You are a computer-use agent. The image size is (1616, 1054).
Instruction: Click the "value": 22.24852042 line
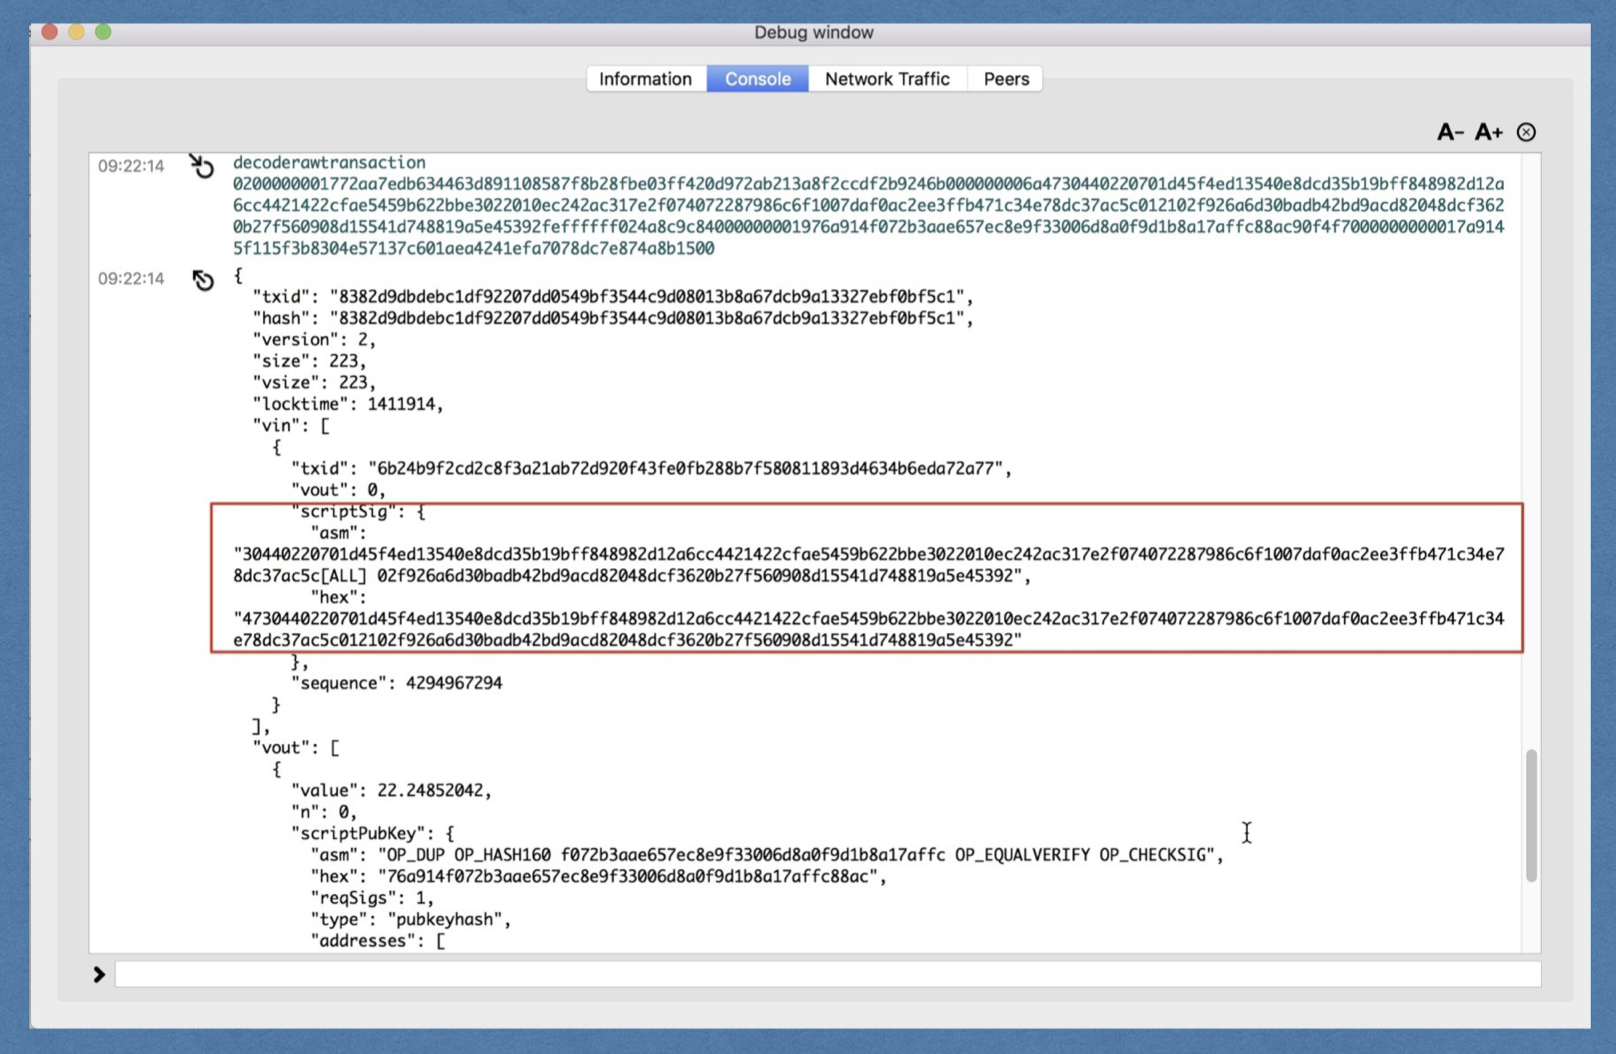click(x=391, y=790)
